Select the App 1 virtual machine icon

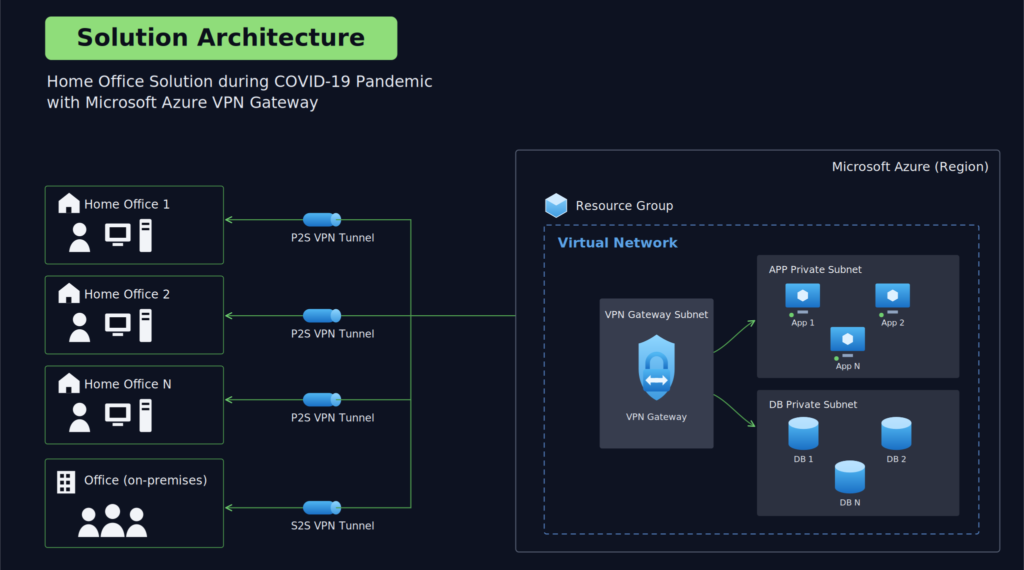click(x=803, y=298)
